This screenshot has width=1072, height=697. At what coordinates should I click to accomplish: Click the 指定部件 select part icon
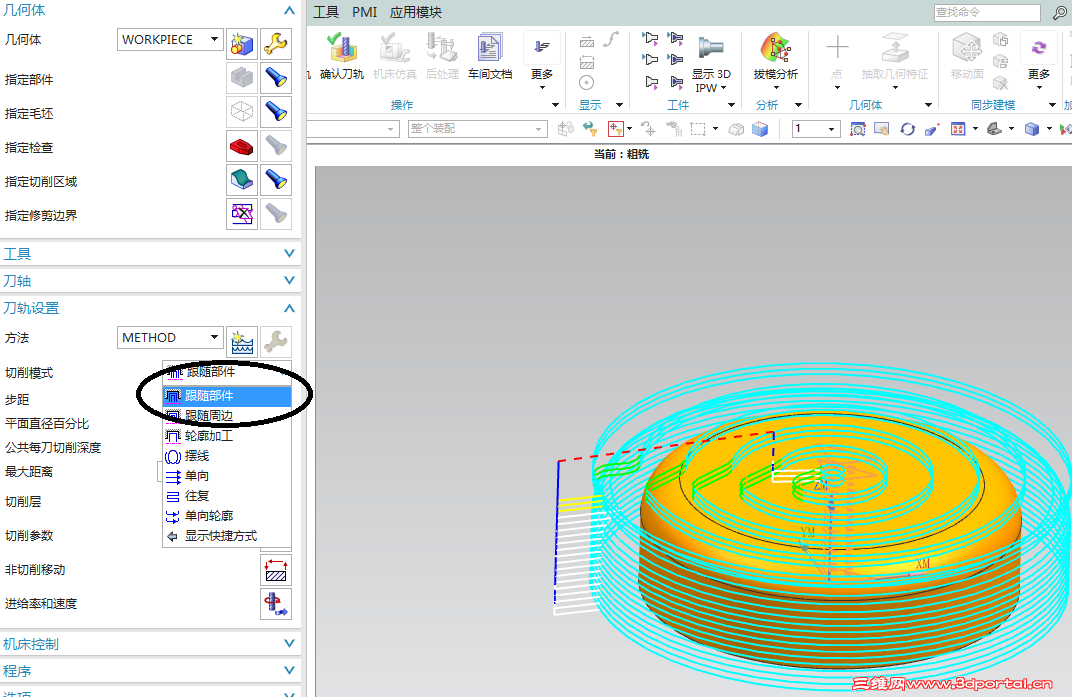pyautogui.click(x=242, y=78)
